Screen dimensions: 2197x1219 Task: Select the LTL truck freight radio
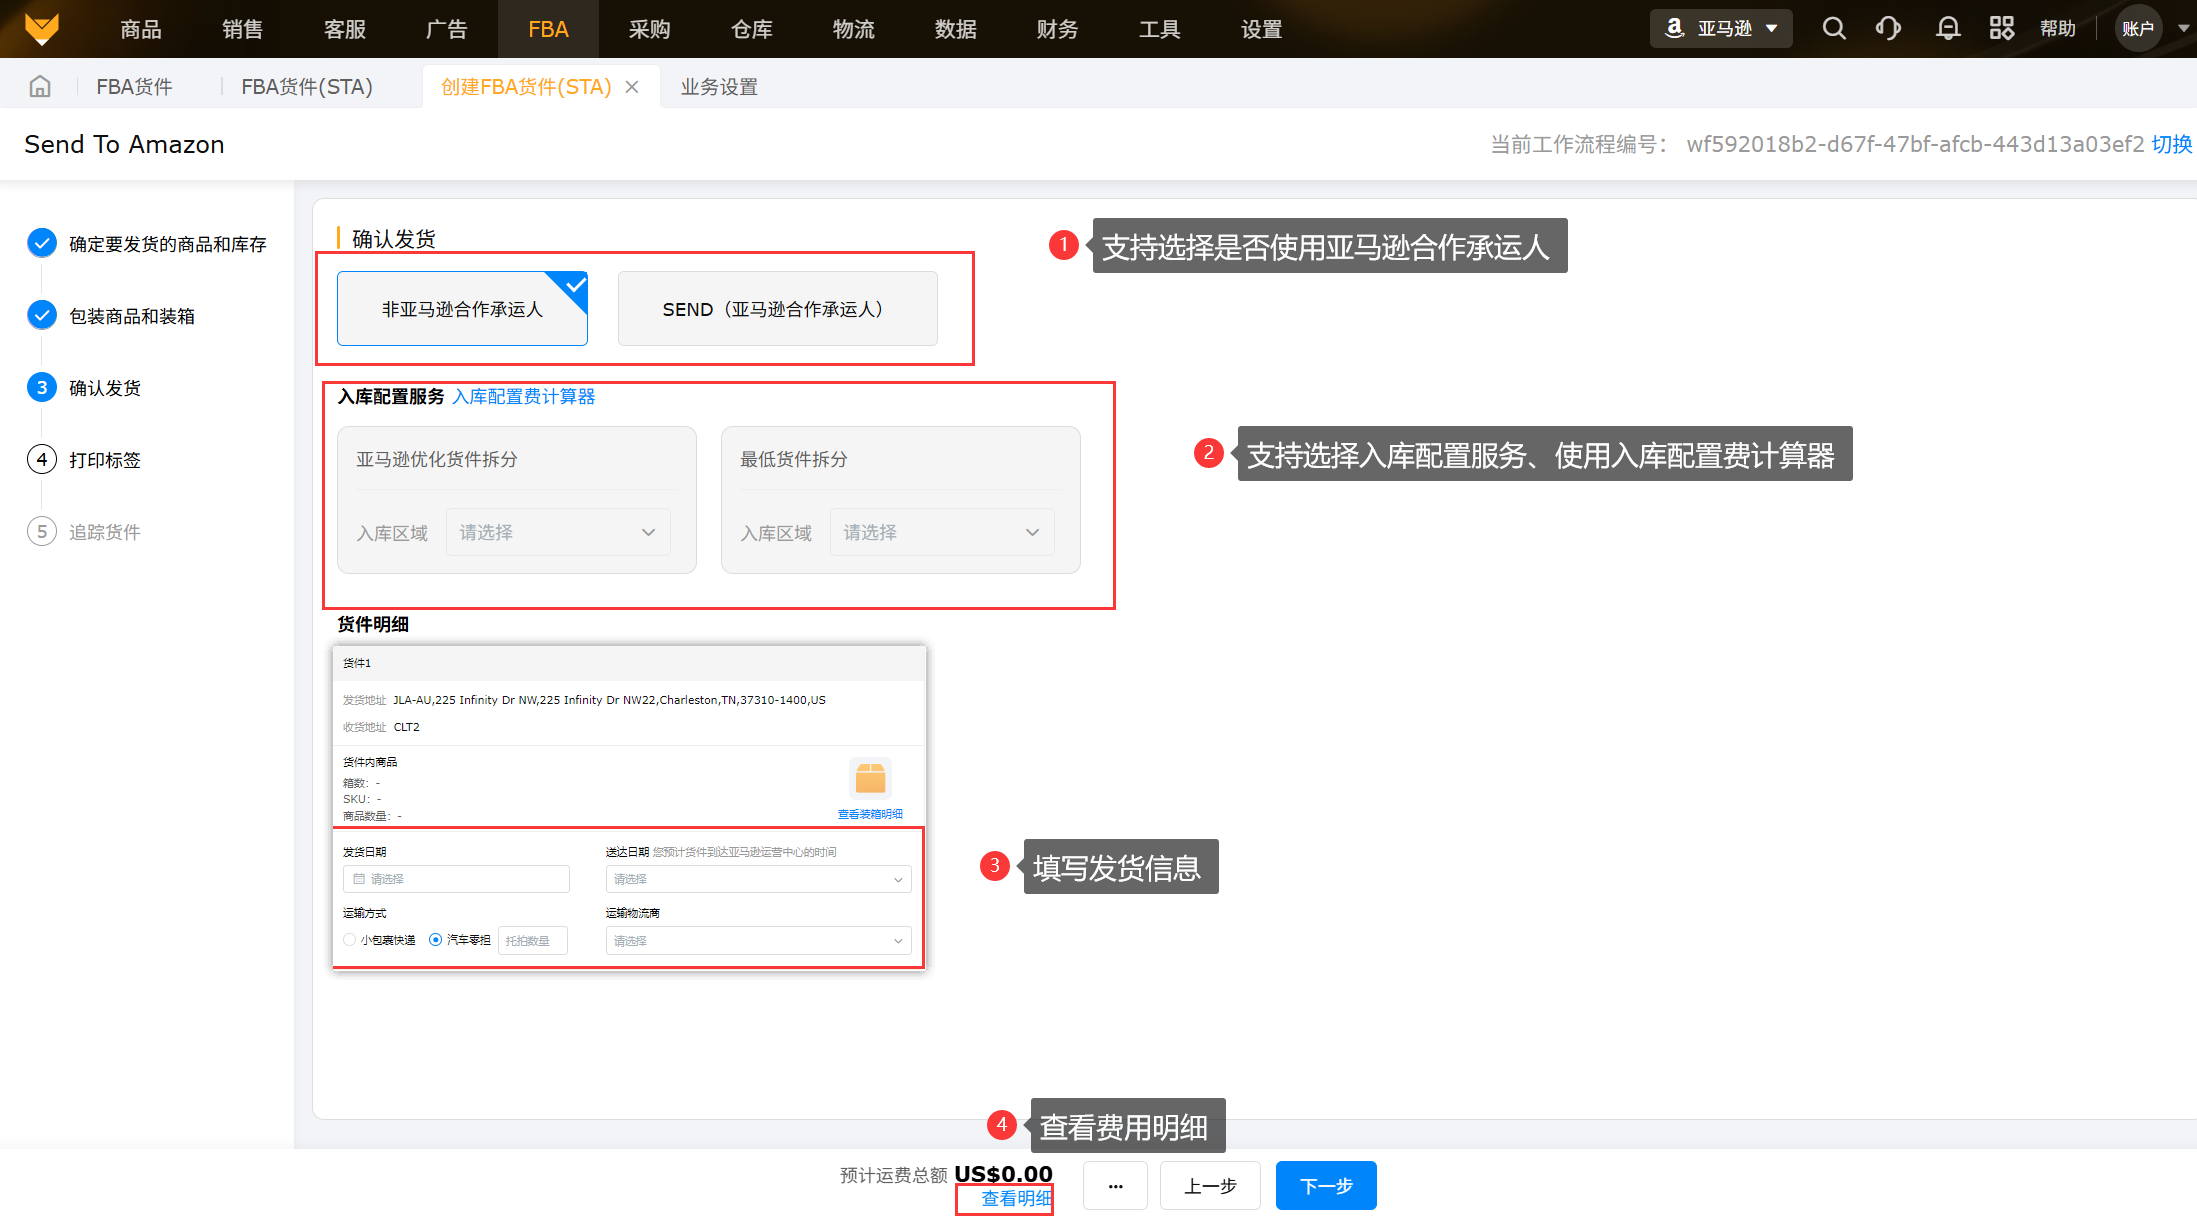(x=436, y=940)
